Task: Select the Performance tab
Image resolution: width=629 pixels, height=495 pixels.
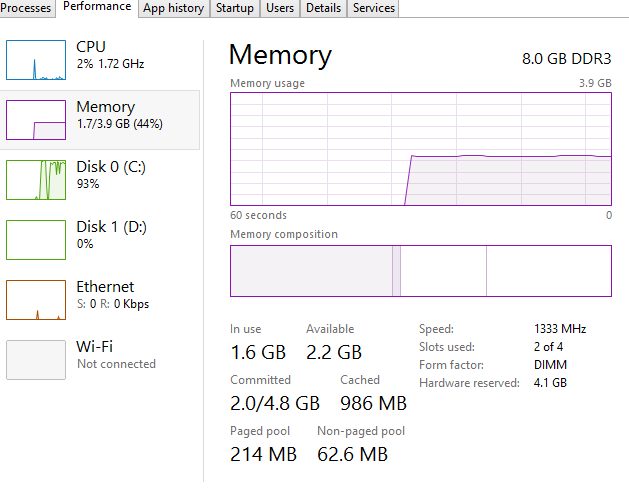Action: tap(97, 7)
